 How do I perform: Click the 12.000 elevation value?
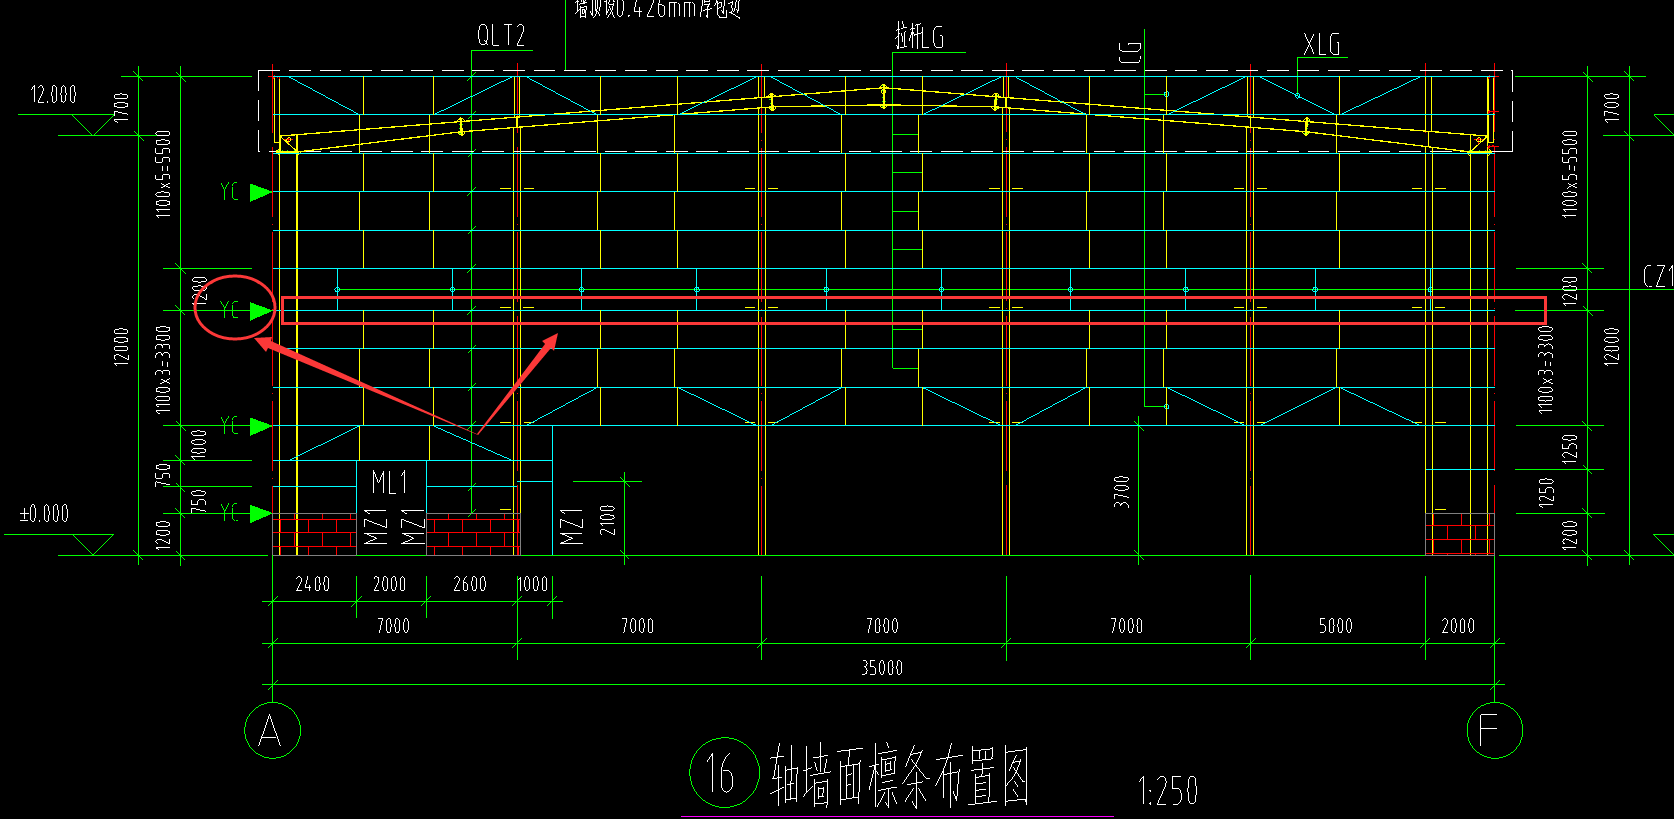point(53,95)
